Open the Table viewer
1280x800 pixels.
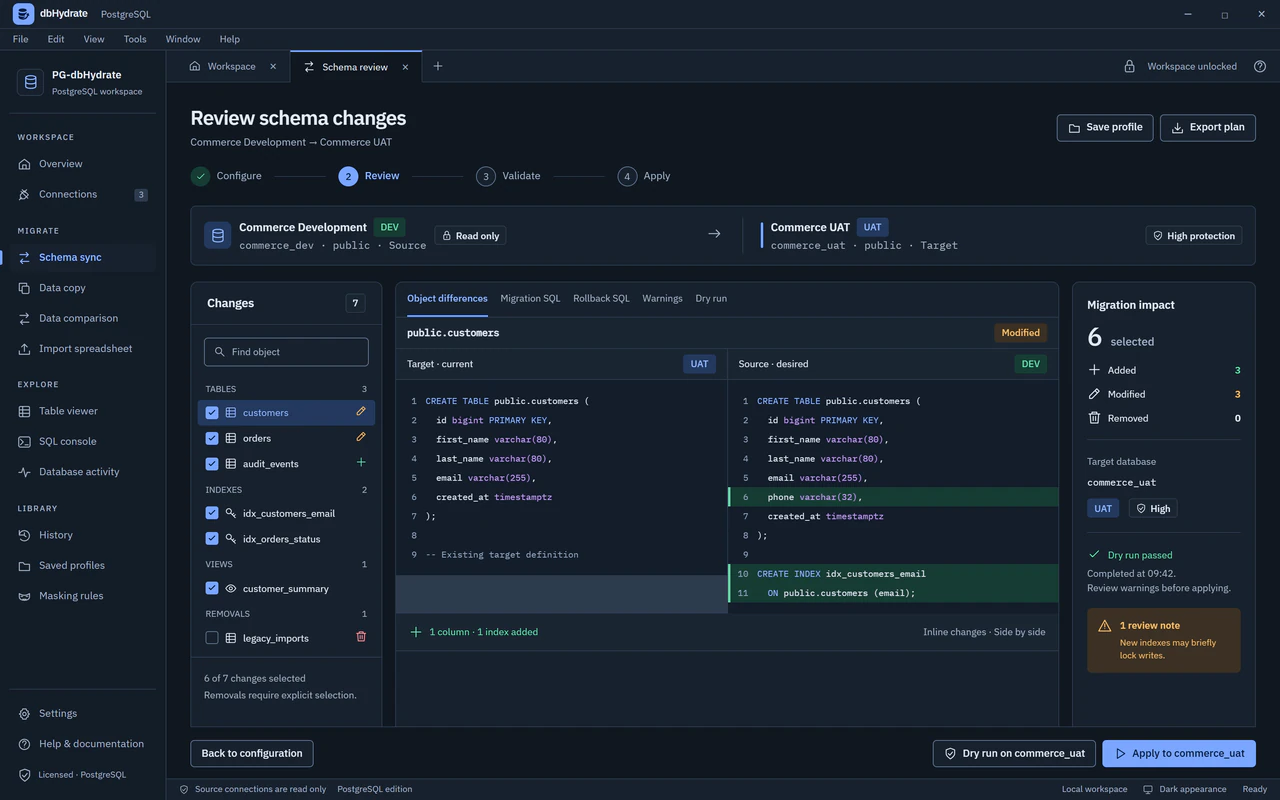[83, 411]
